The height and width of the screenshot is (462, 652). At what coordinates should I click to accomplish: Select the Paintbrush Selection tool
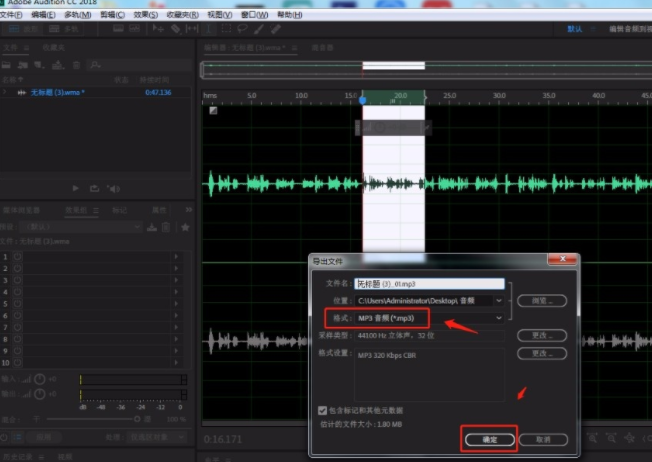tap(259, 29)
